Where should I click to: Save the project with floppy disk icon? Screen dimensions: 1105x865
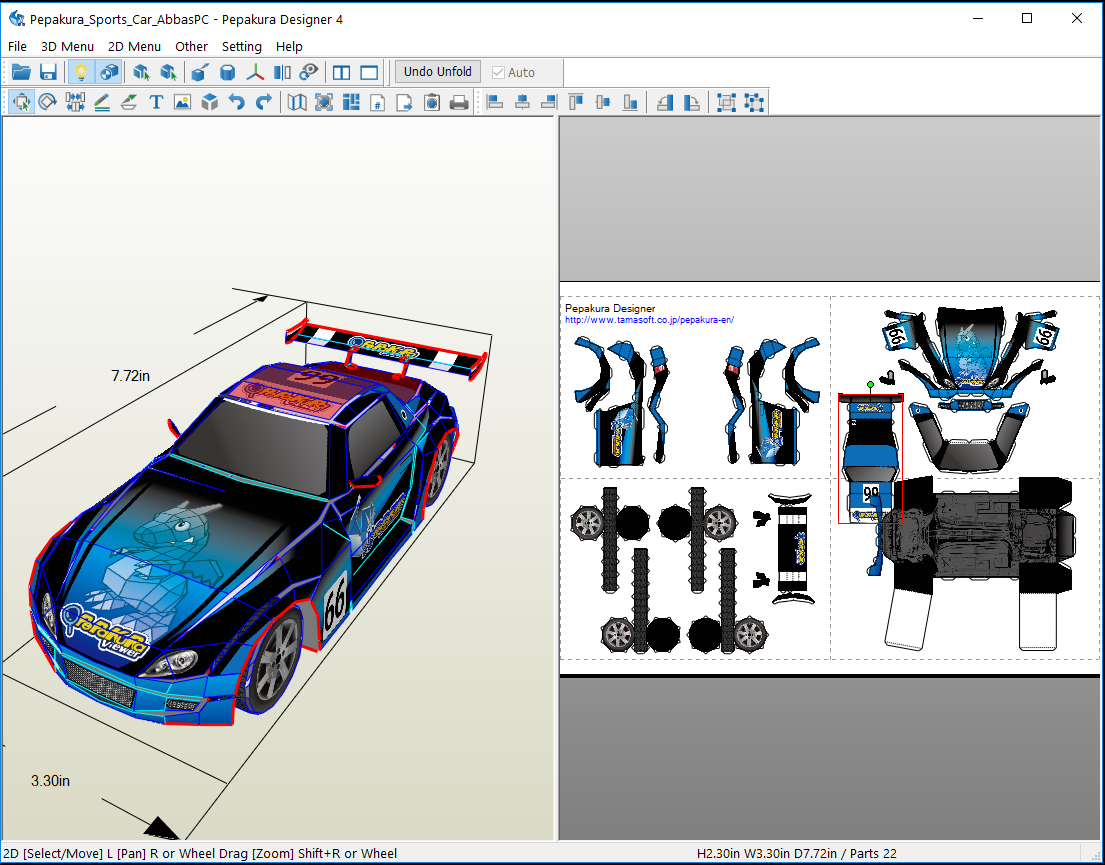[48, 72]
